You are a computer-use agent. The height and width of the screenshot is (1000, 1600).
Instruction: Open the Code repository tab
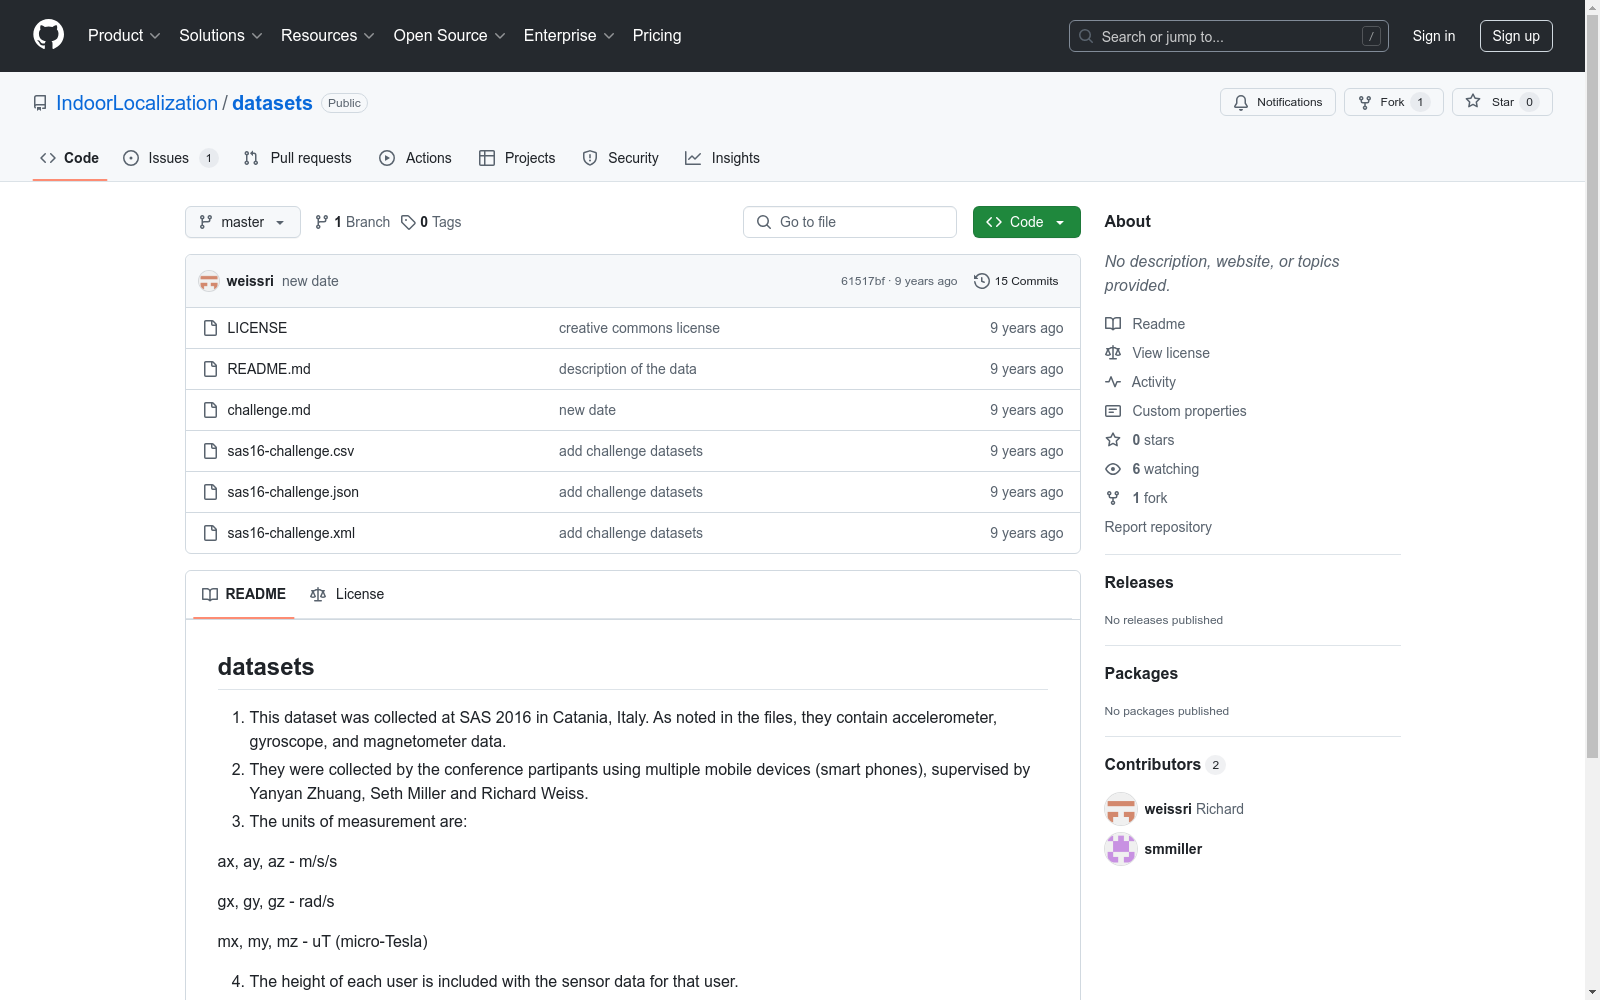(x=70, y=158)
